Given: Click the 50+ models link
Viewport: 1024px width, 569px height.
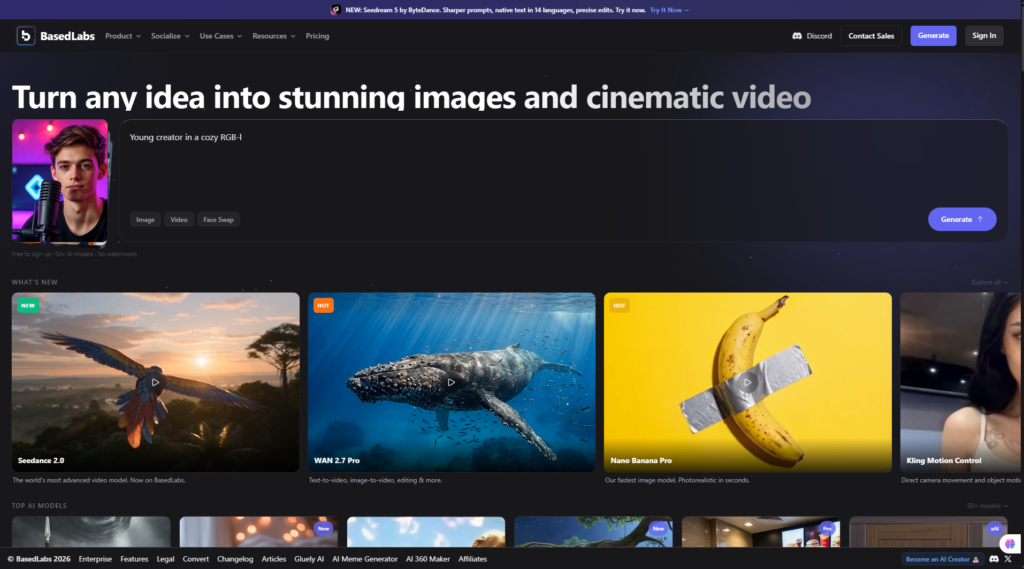Looking at the screenshot, I should click(x=987, y=506).
